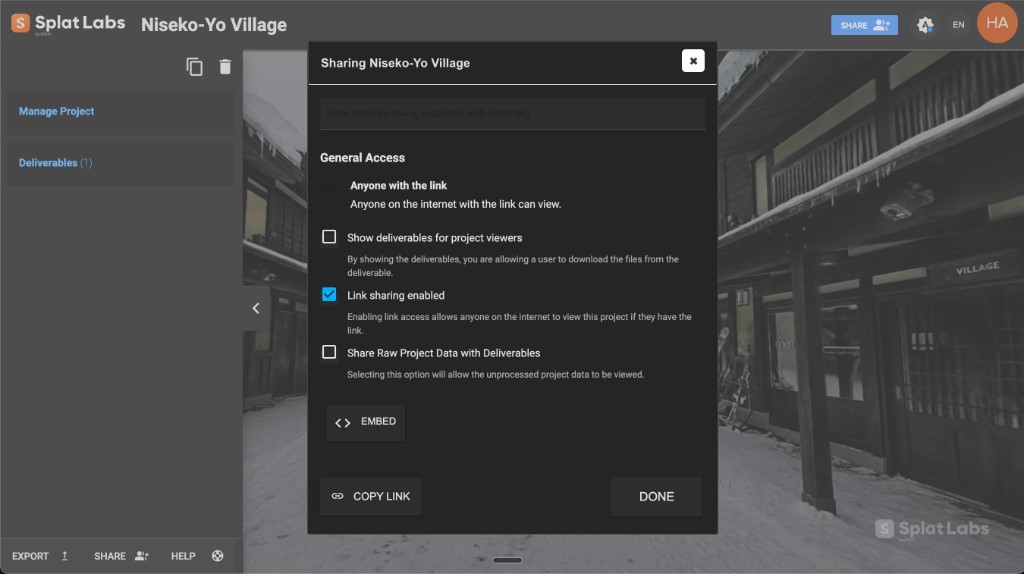
Task: Click the email address input field
Action: click(512, 114)
